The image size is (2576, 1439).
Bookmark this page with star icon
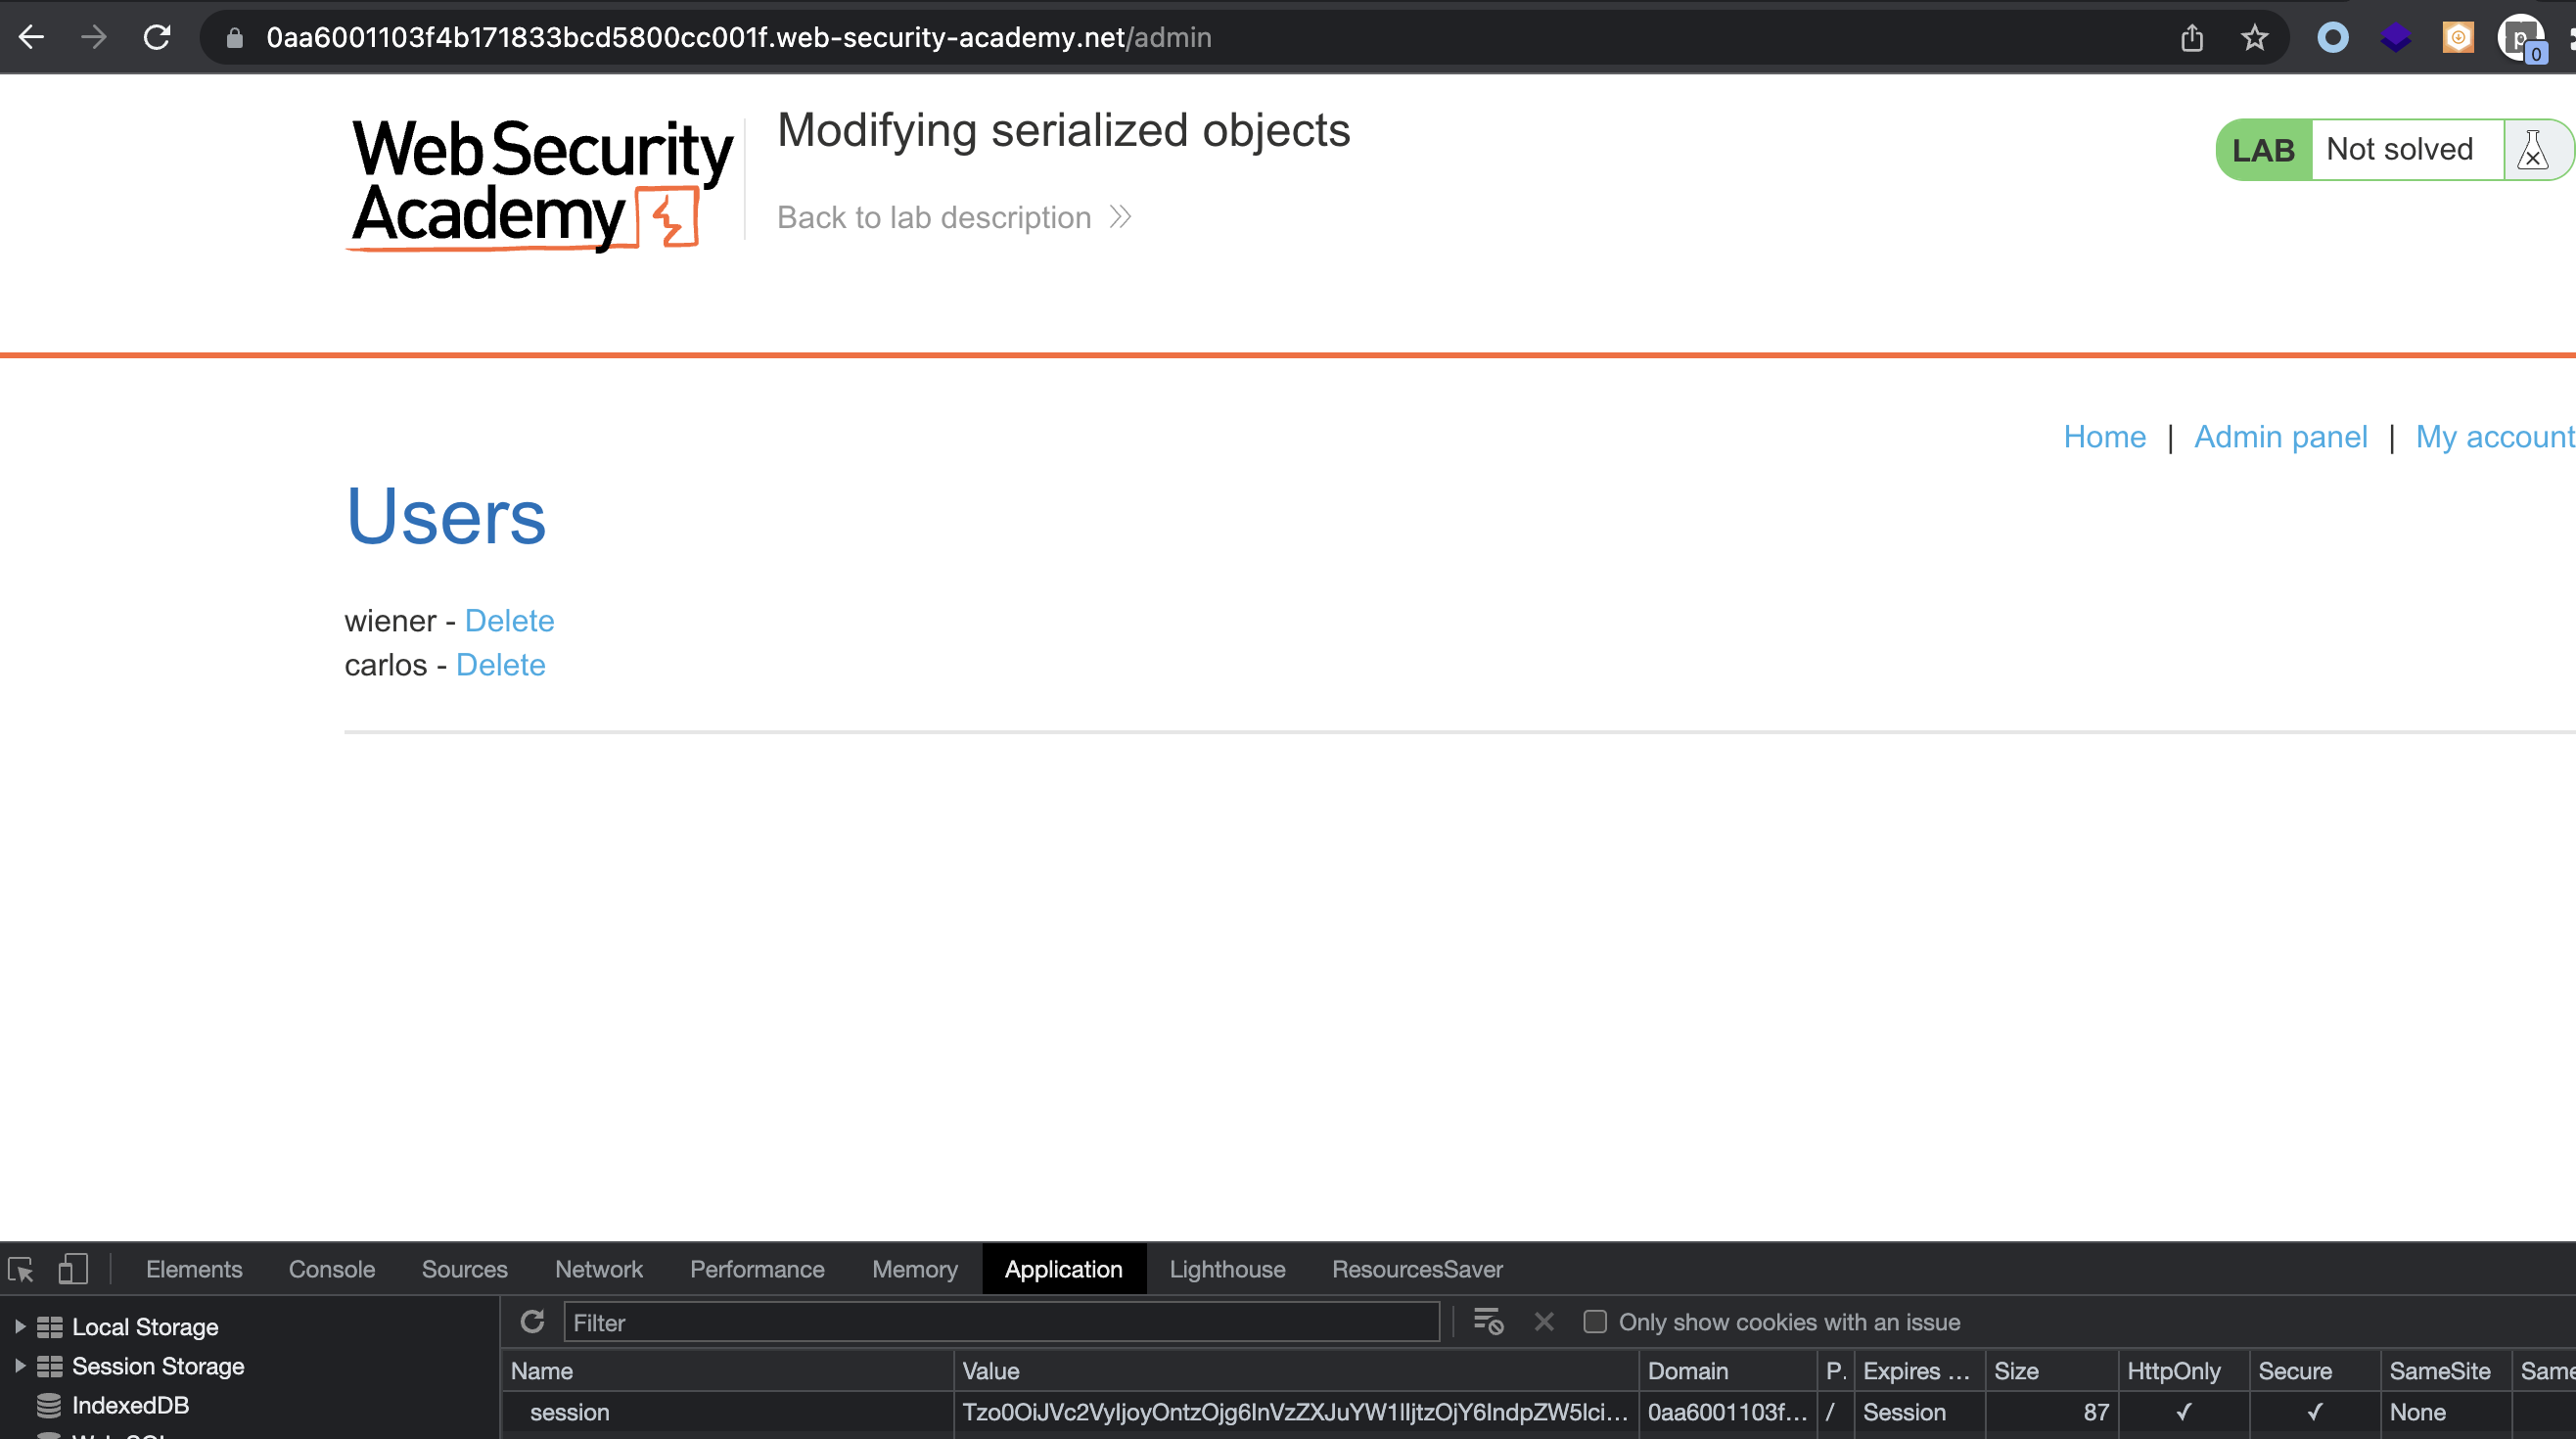pyautogui.click(x=2254, y=38)
